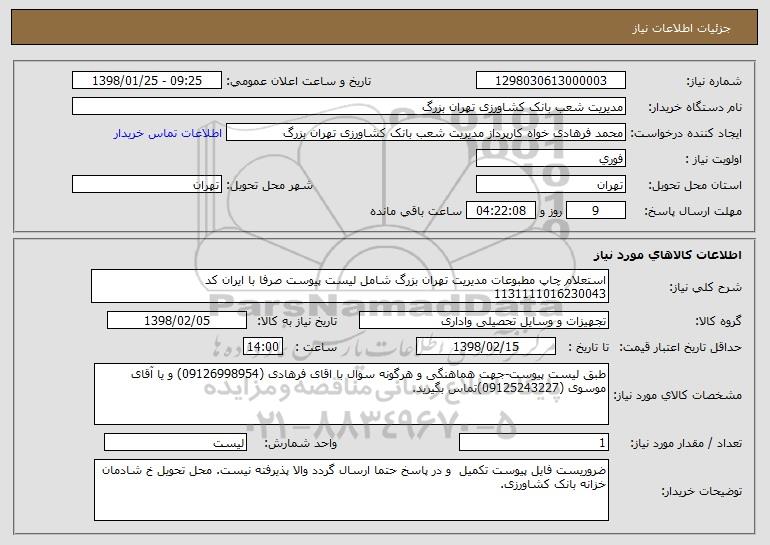This screenshot has height=545, width=770.
Task: Click the واحد شمارش field showing لیست
Action: [175, 442]
